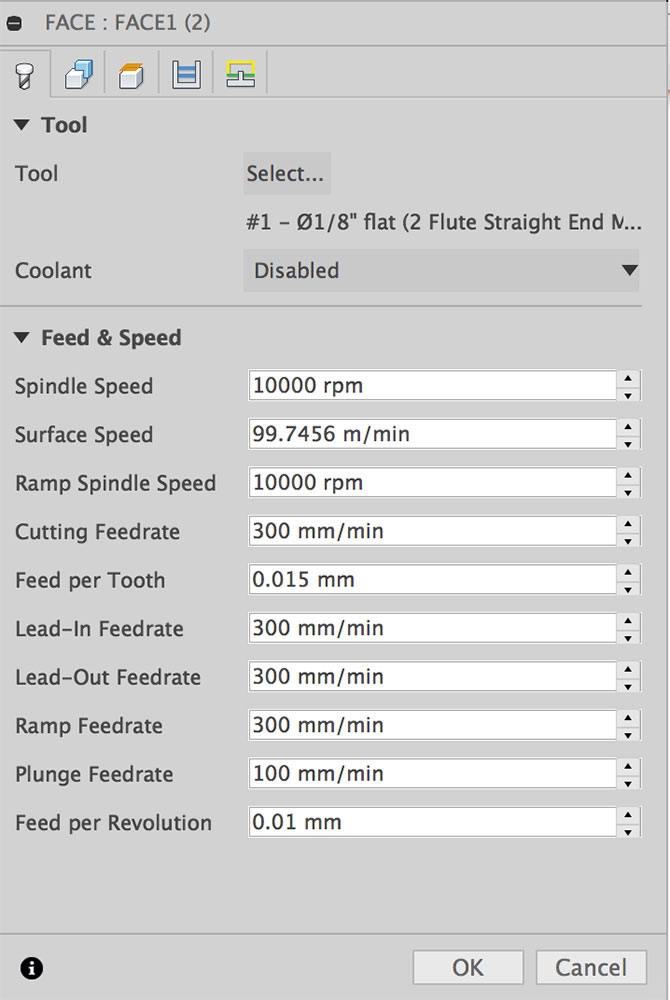The height and width of the screenshot is (1000, 670).
Task: Increase Spindle Speed with up arrow
Action: pos(627,378)
